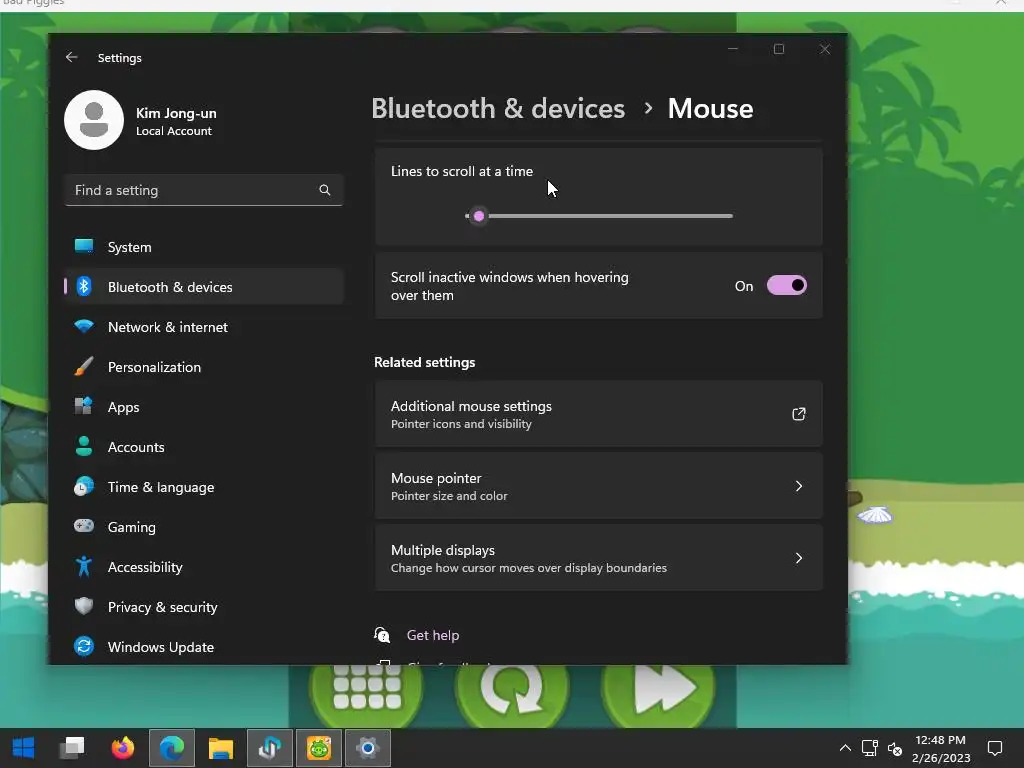The height and width of the screenshot is (768, 1024).
Task: Click the Find a setting search box
Action: point(204,190)
